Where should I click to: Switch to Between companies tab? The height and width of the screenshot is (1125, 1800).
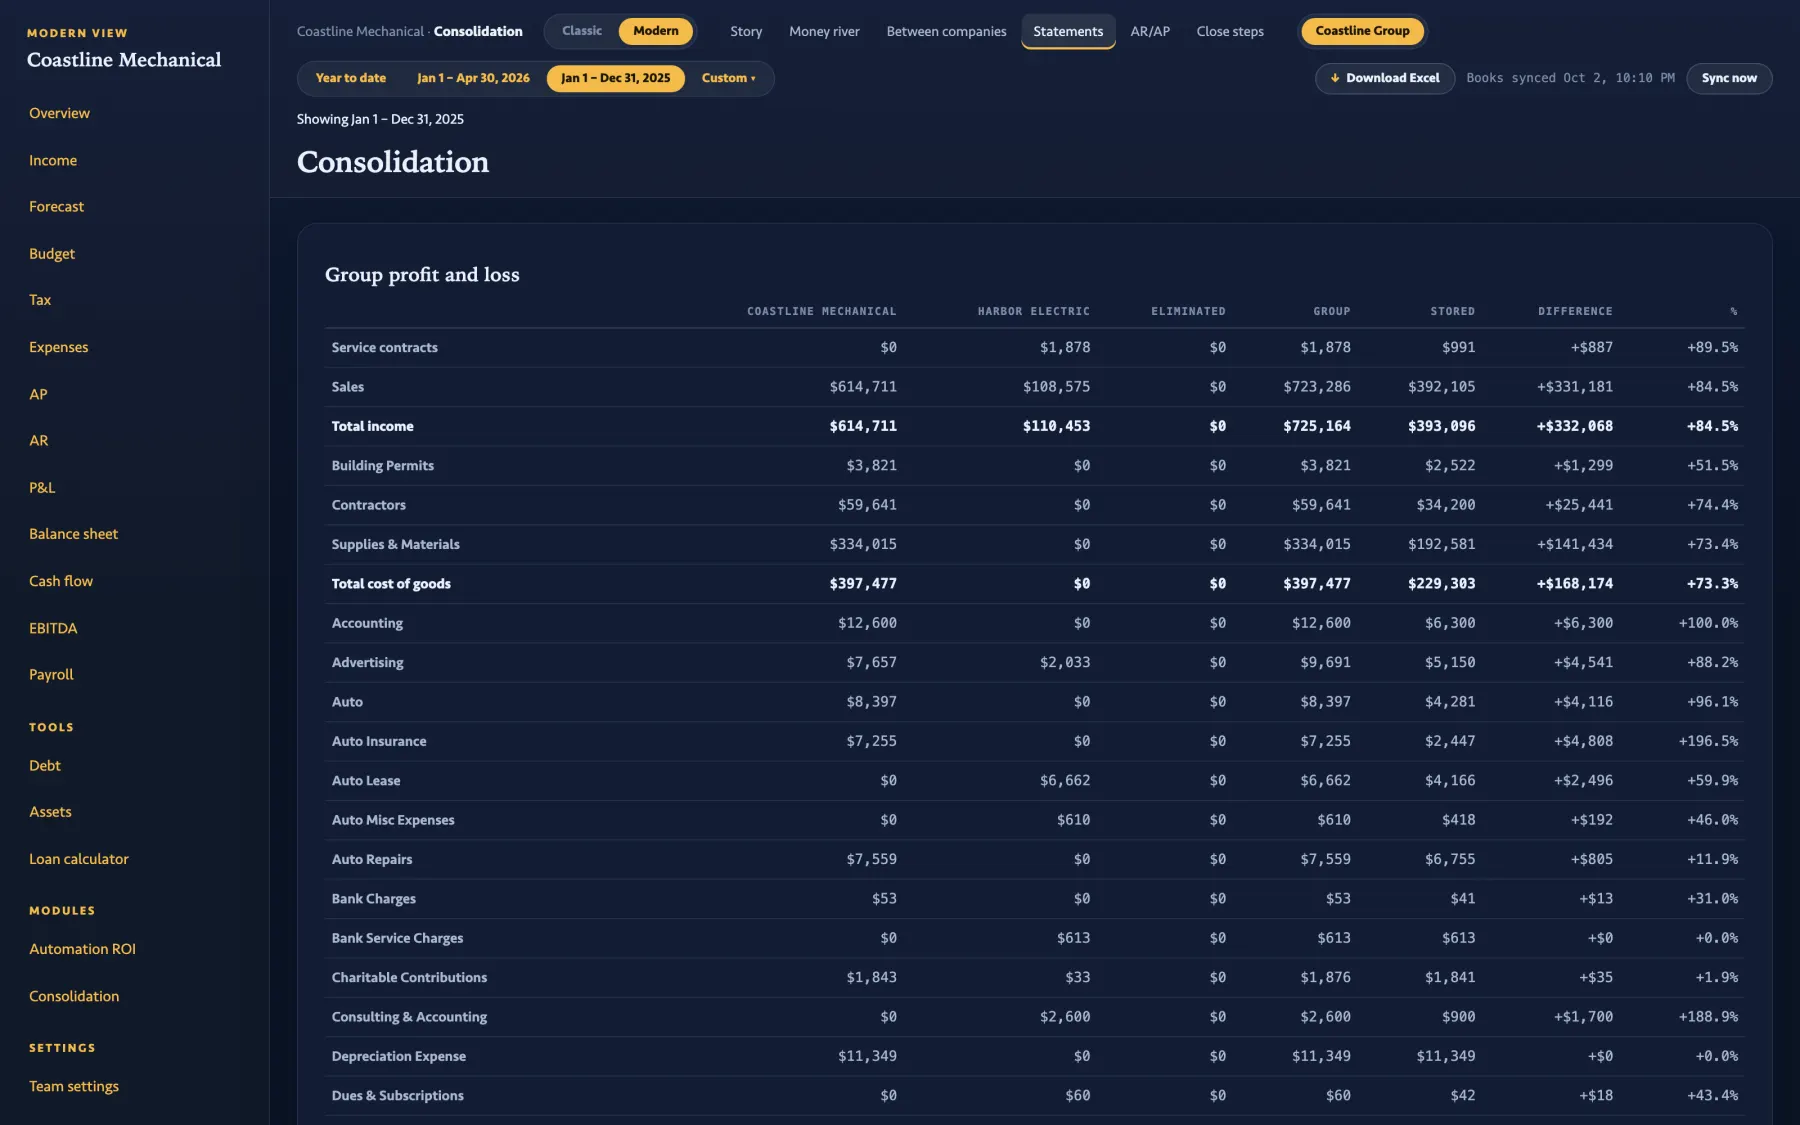click(946, 31)
